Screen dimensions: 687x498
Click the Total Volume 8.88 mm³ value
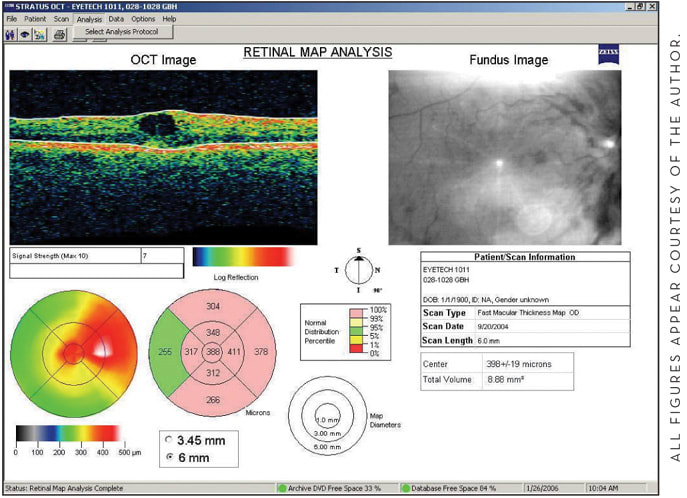click(x=506, y=379)
